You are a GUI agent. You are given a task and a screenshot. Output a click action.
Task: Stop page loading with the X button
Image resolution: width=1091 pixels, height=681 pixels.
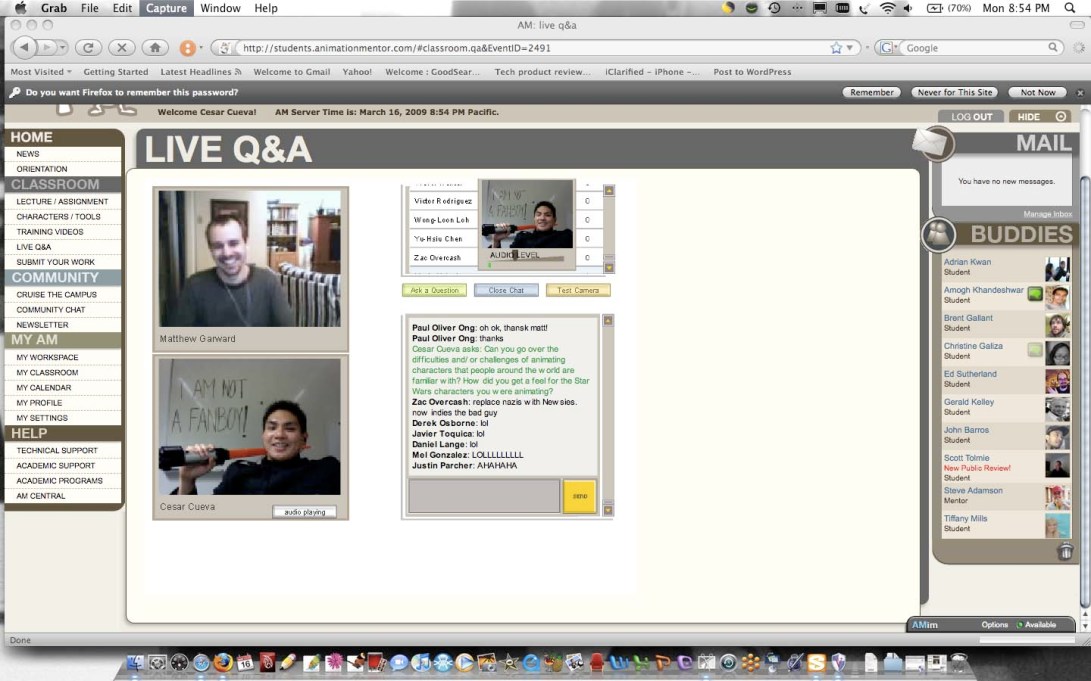[x=121, y=47]
